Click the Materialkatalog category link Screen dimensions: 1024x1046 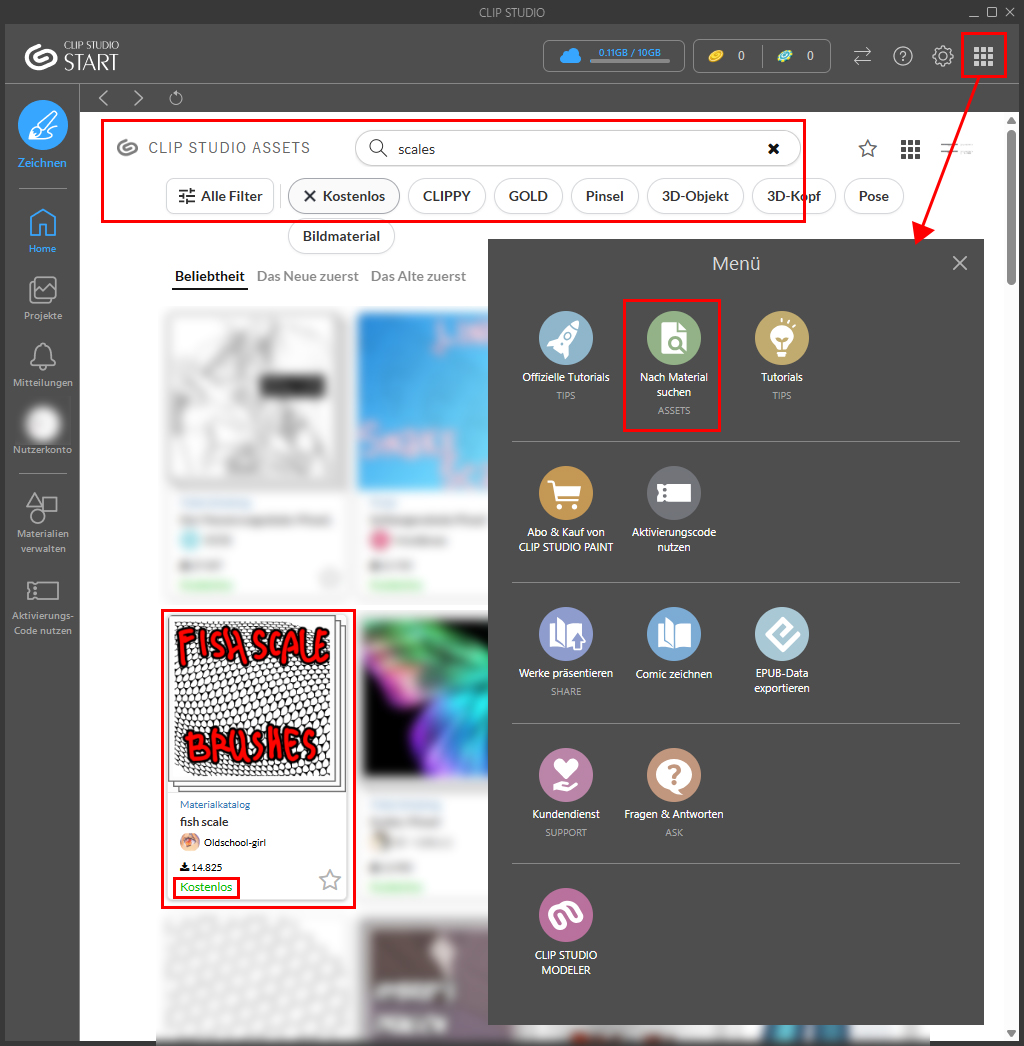pyautogui.click(x=215, y=805)
